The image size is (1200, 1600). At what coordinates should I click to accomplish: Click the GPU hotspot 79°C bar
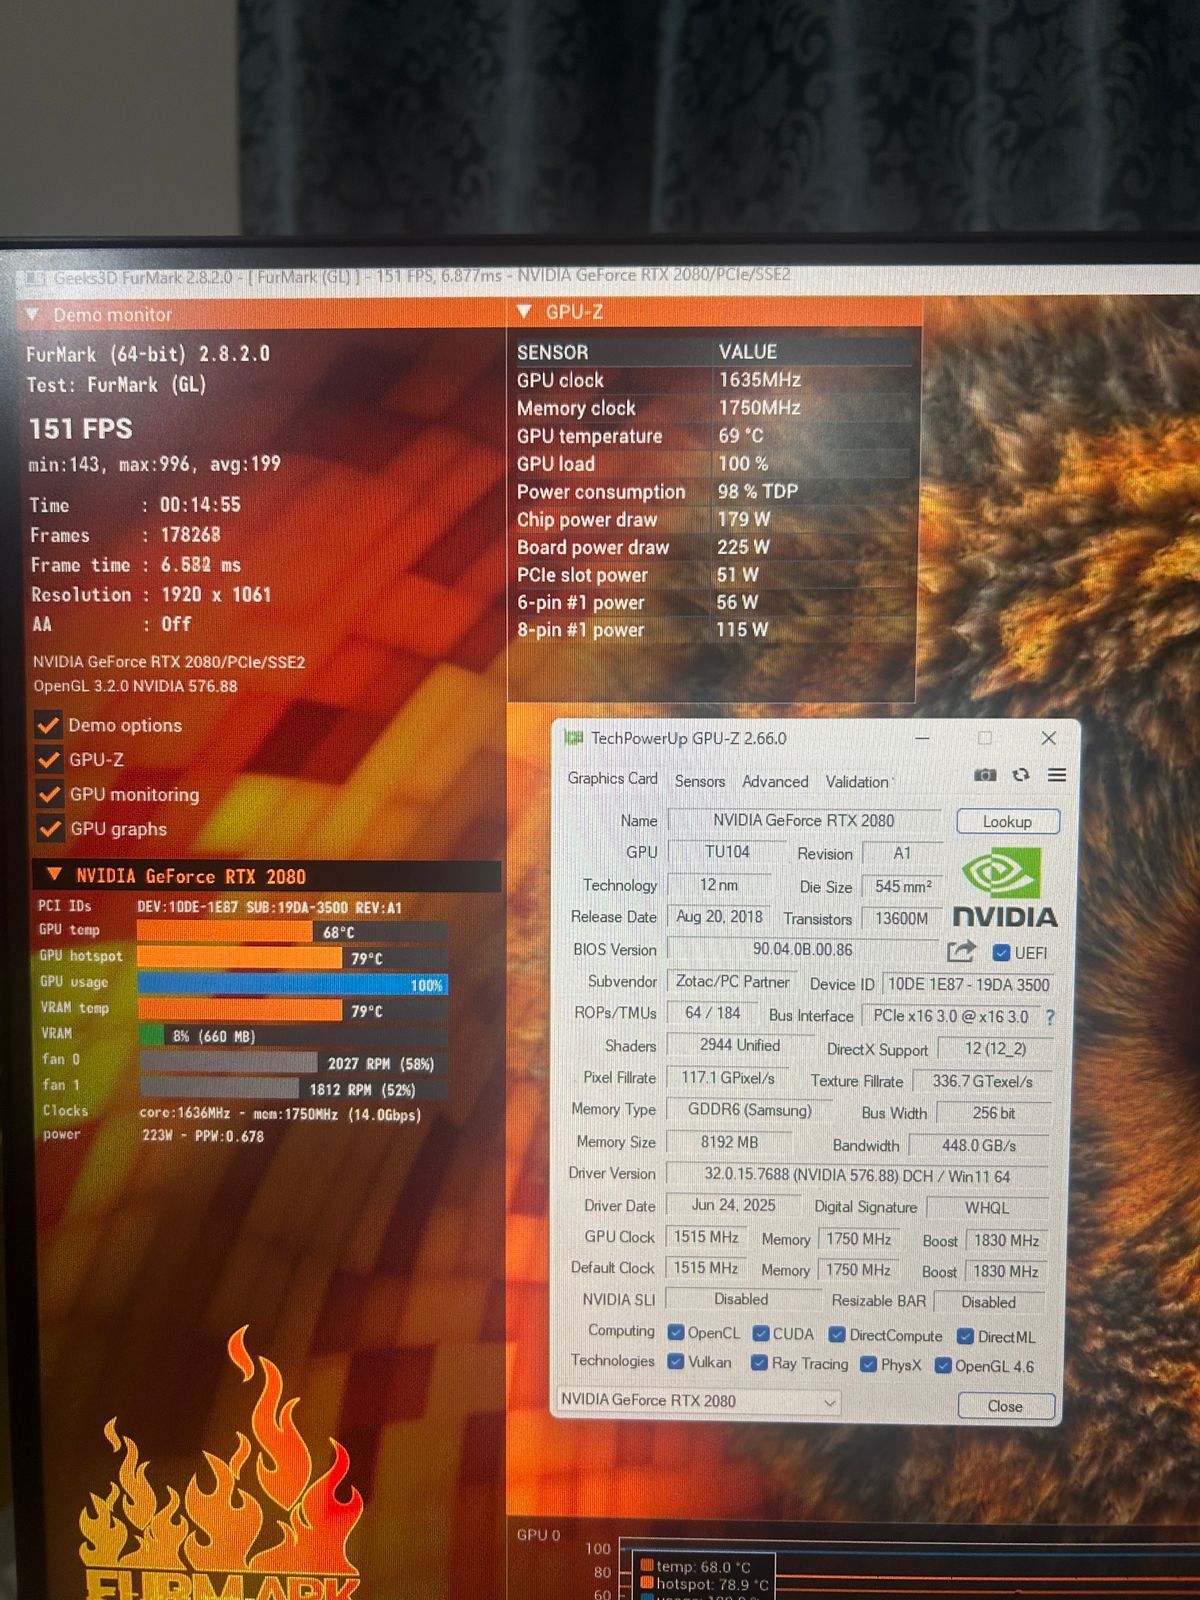pos(292,958)
